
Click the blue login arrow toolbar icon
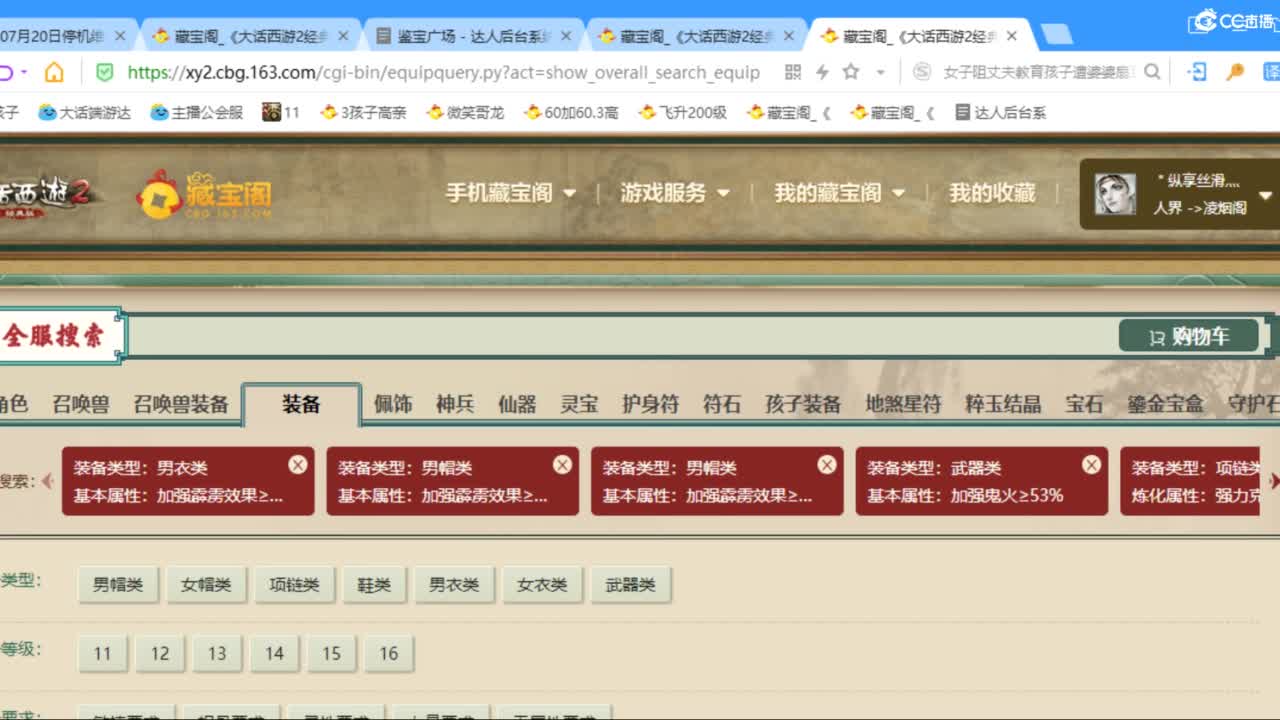pos(1196,72)
